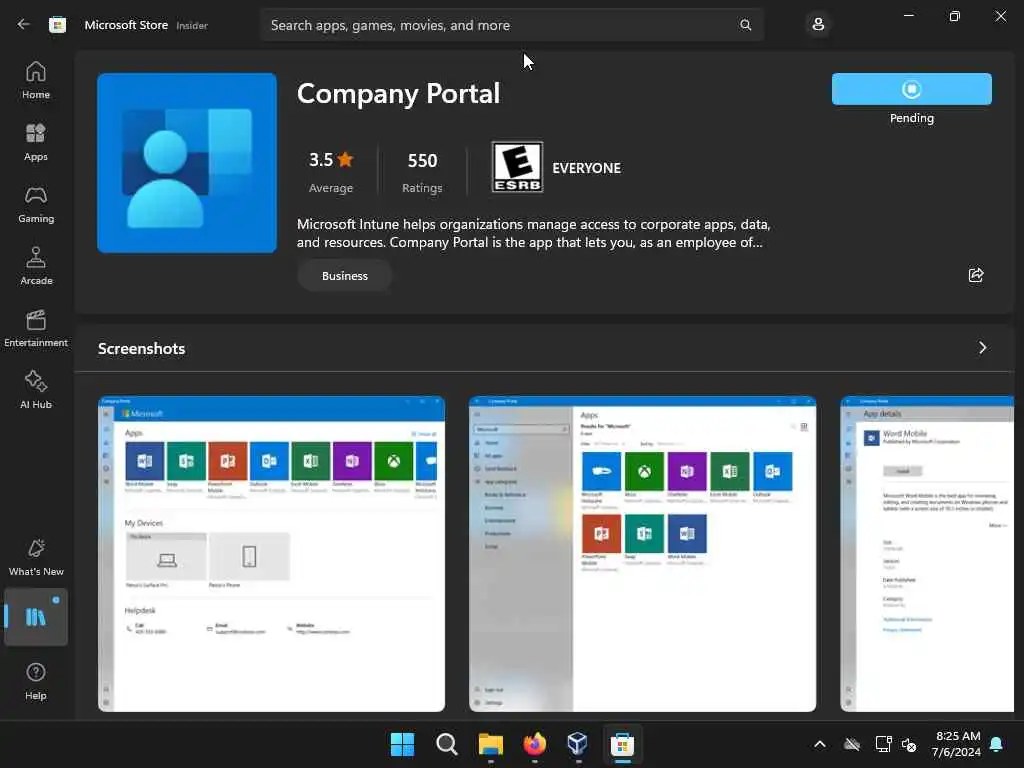Open Windows taskbar search
The width and height of the screenshot is (1024, 768).
pyautogui.click(x=447, y=744)
